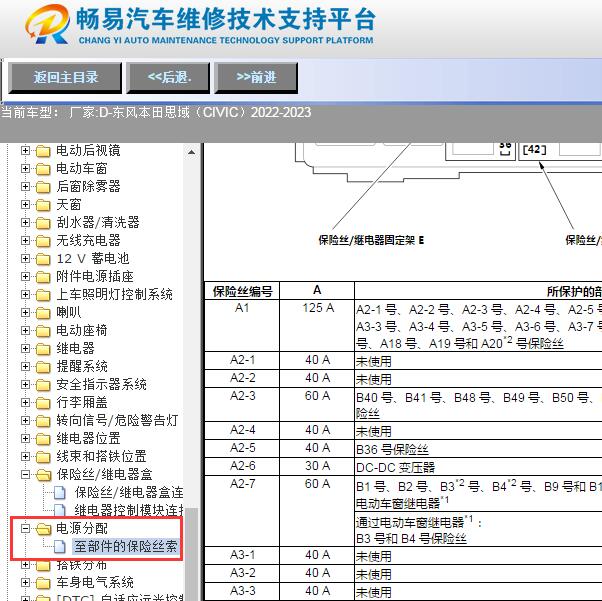
Task: Expand the 12 V 蓄电池 tree node
Action: tap(25, 259)
